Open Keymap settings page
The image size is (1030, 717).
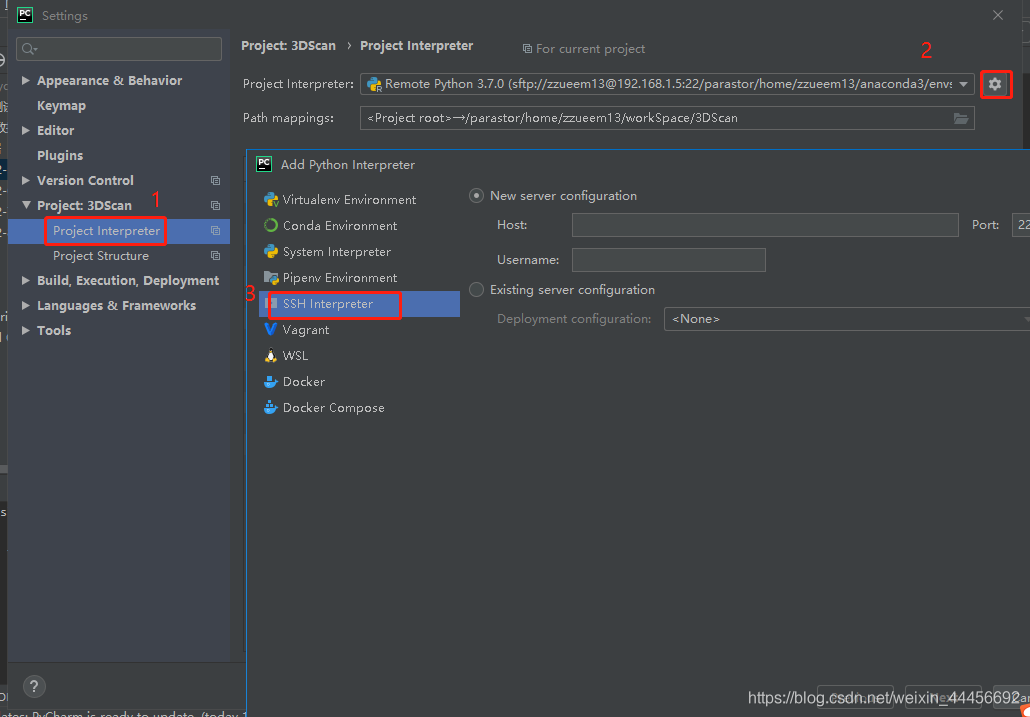click(x=61, y=106)
